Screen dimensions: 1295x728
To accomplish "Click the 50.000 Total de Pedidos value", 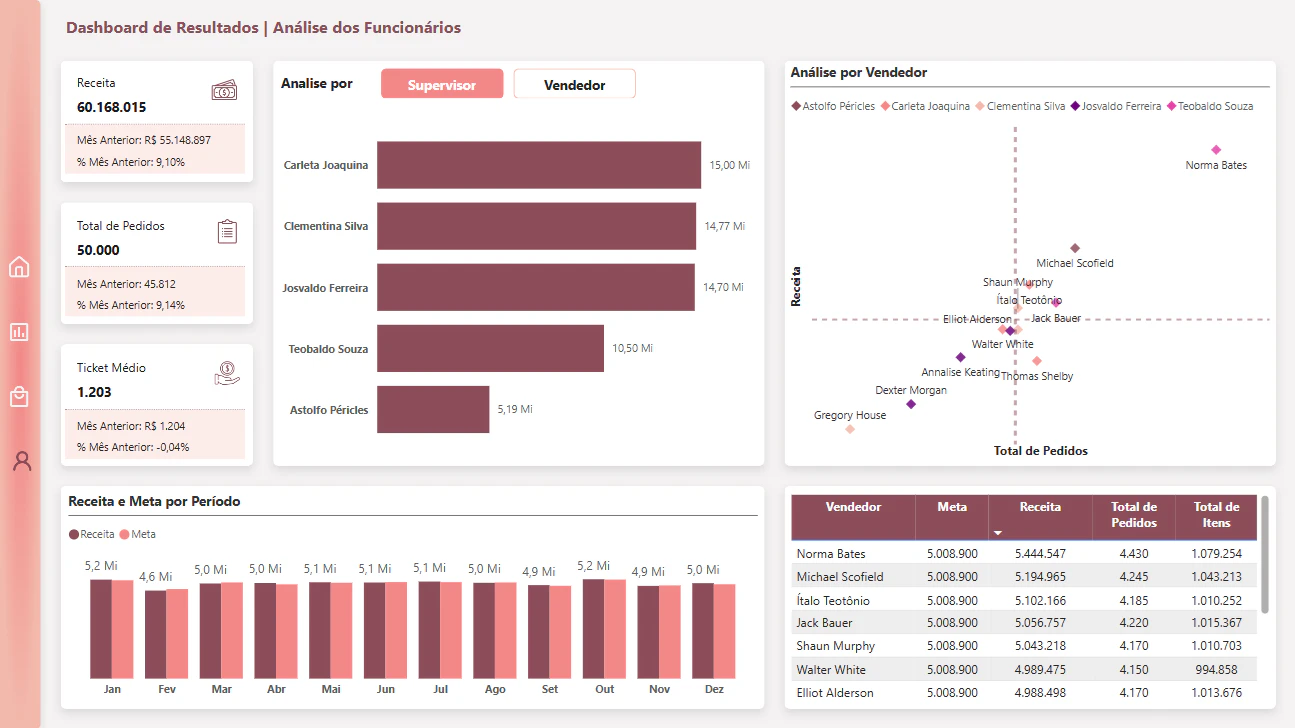I will [x=98, y=250].
